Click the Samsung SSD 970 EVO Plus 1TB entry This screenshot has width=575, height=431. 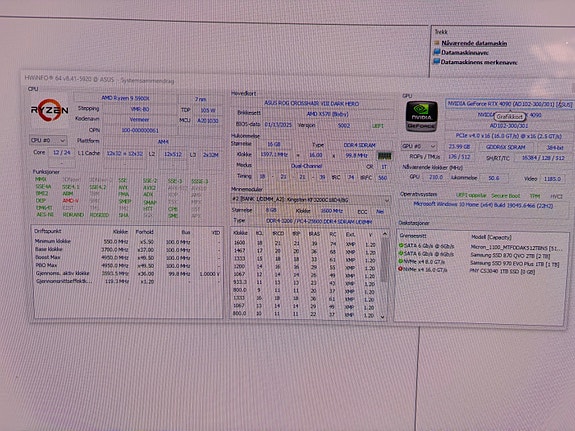point(514,264)
